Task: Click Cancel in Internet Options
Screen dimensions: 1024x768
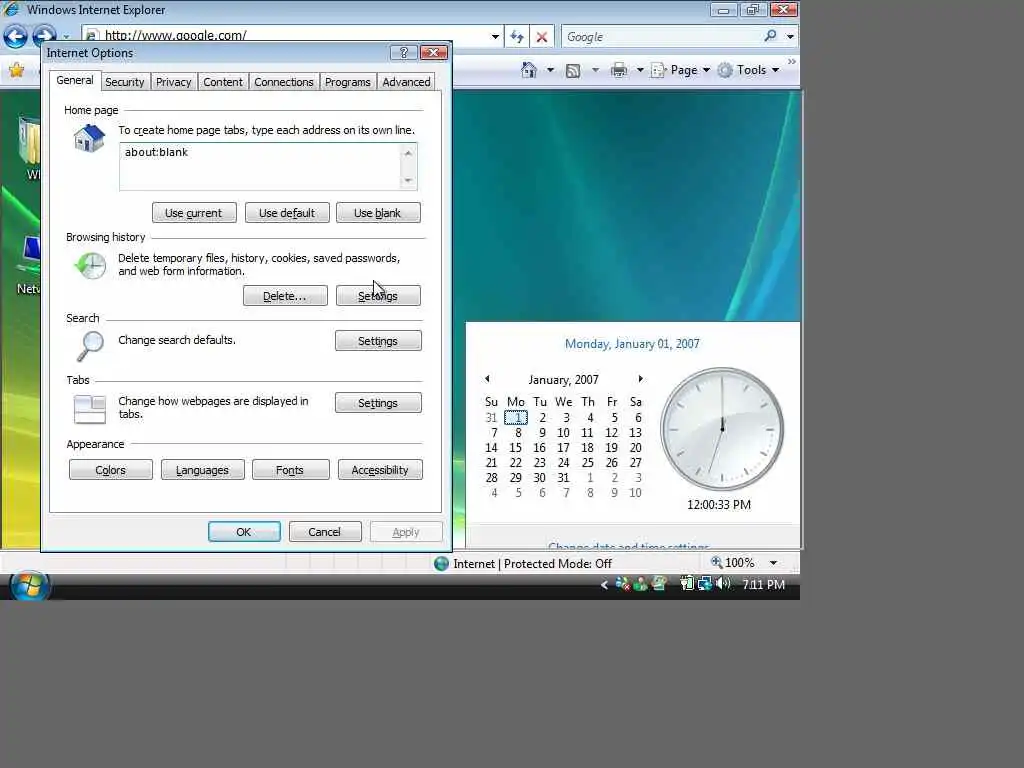Action: click(325, 532)
